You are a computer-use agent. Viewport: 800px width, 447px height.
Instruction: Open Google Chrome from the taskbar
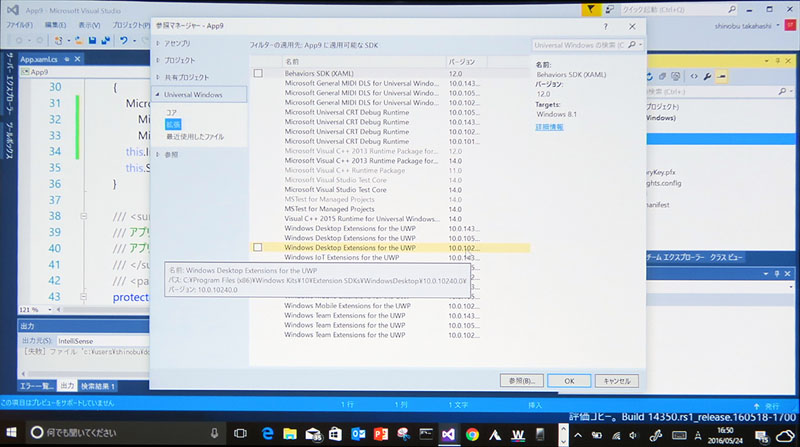(x=472, y=434)
